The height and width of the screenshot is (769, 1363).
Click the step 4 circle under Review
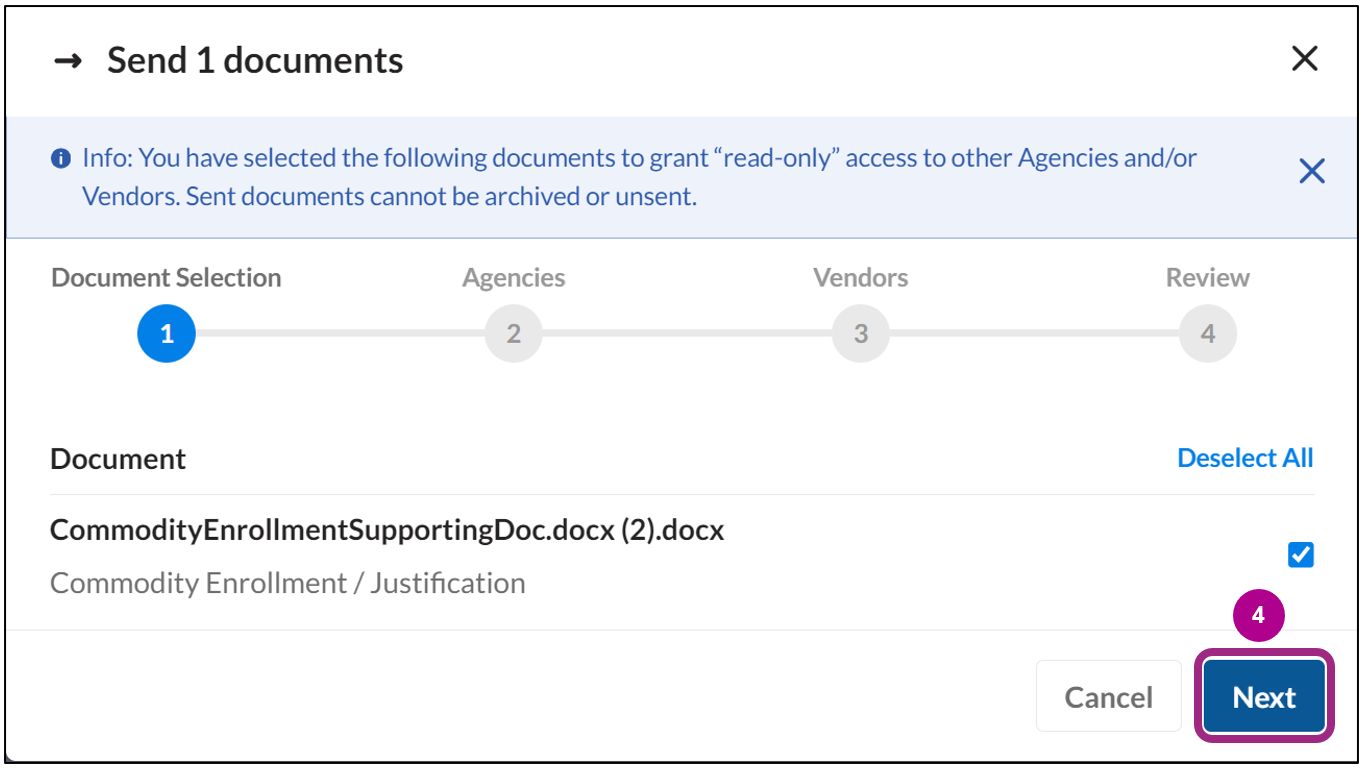click(x=1207, y=333)
